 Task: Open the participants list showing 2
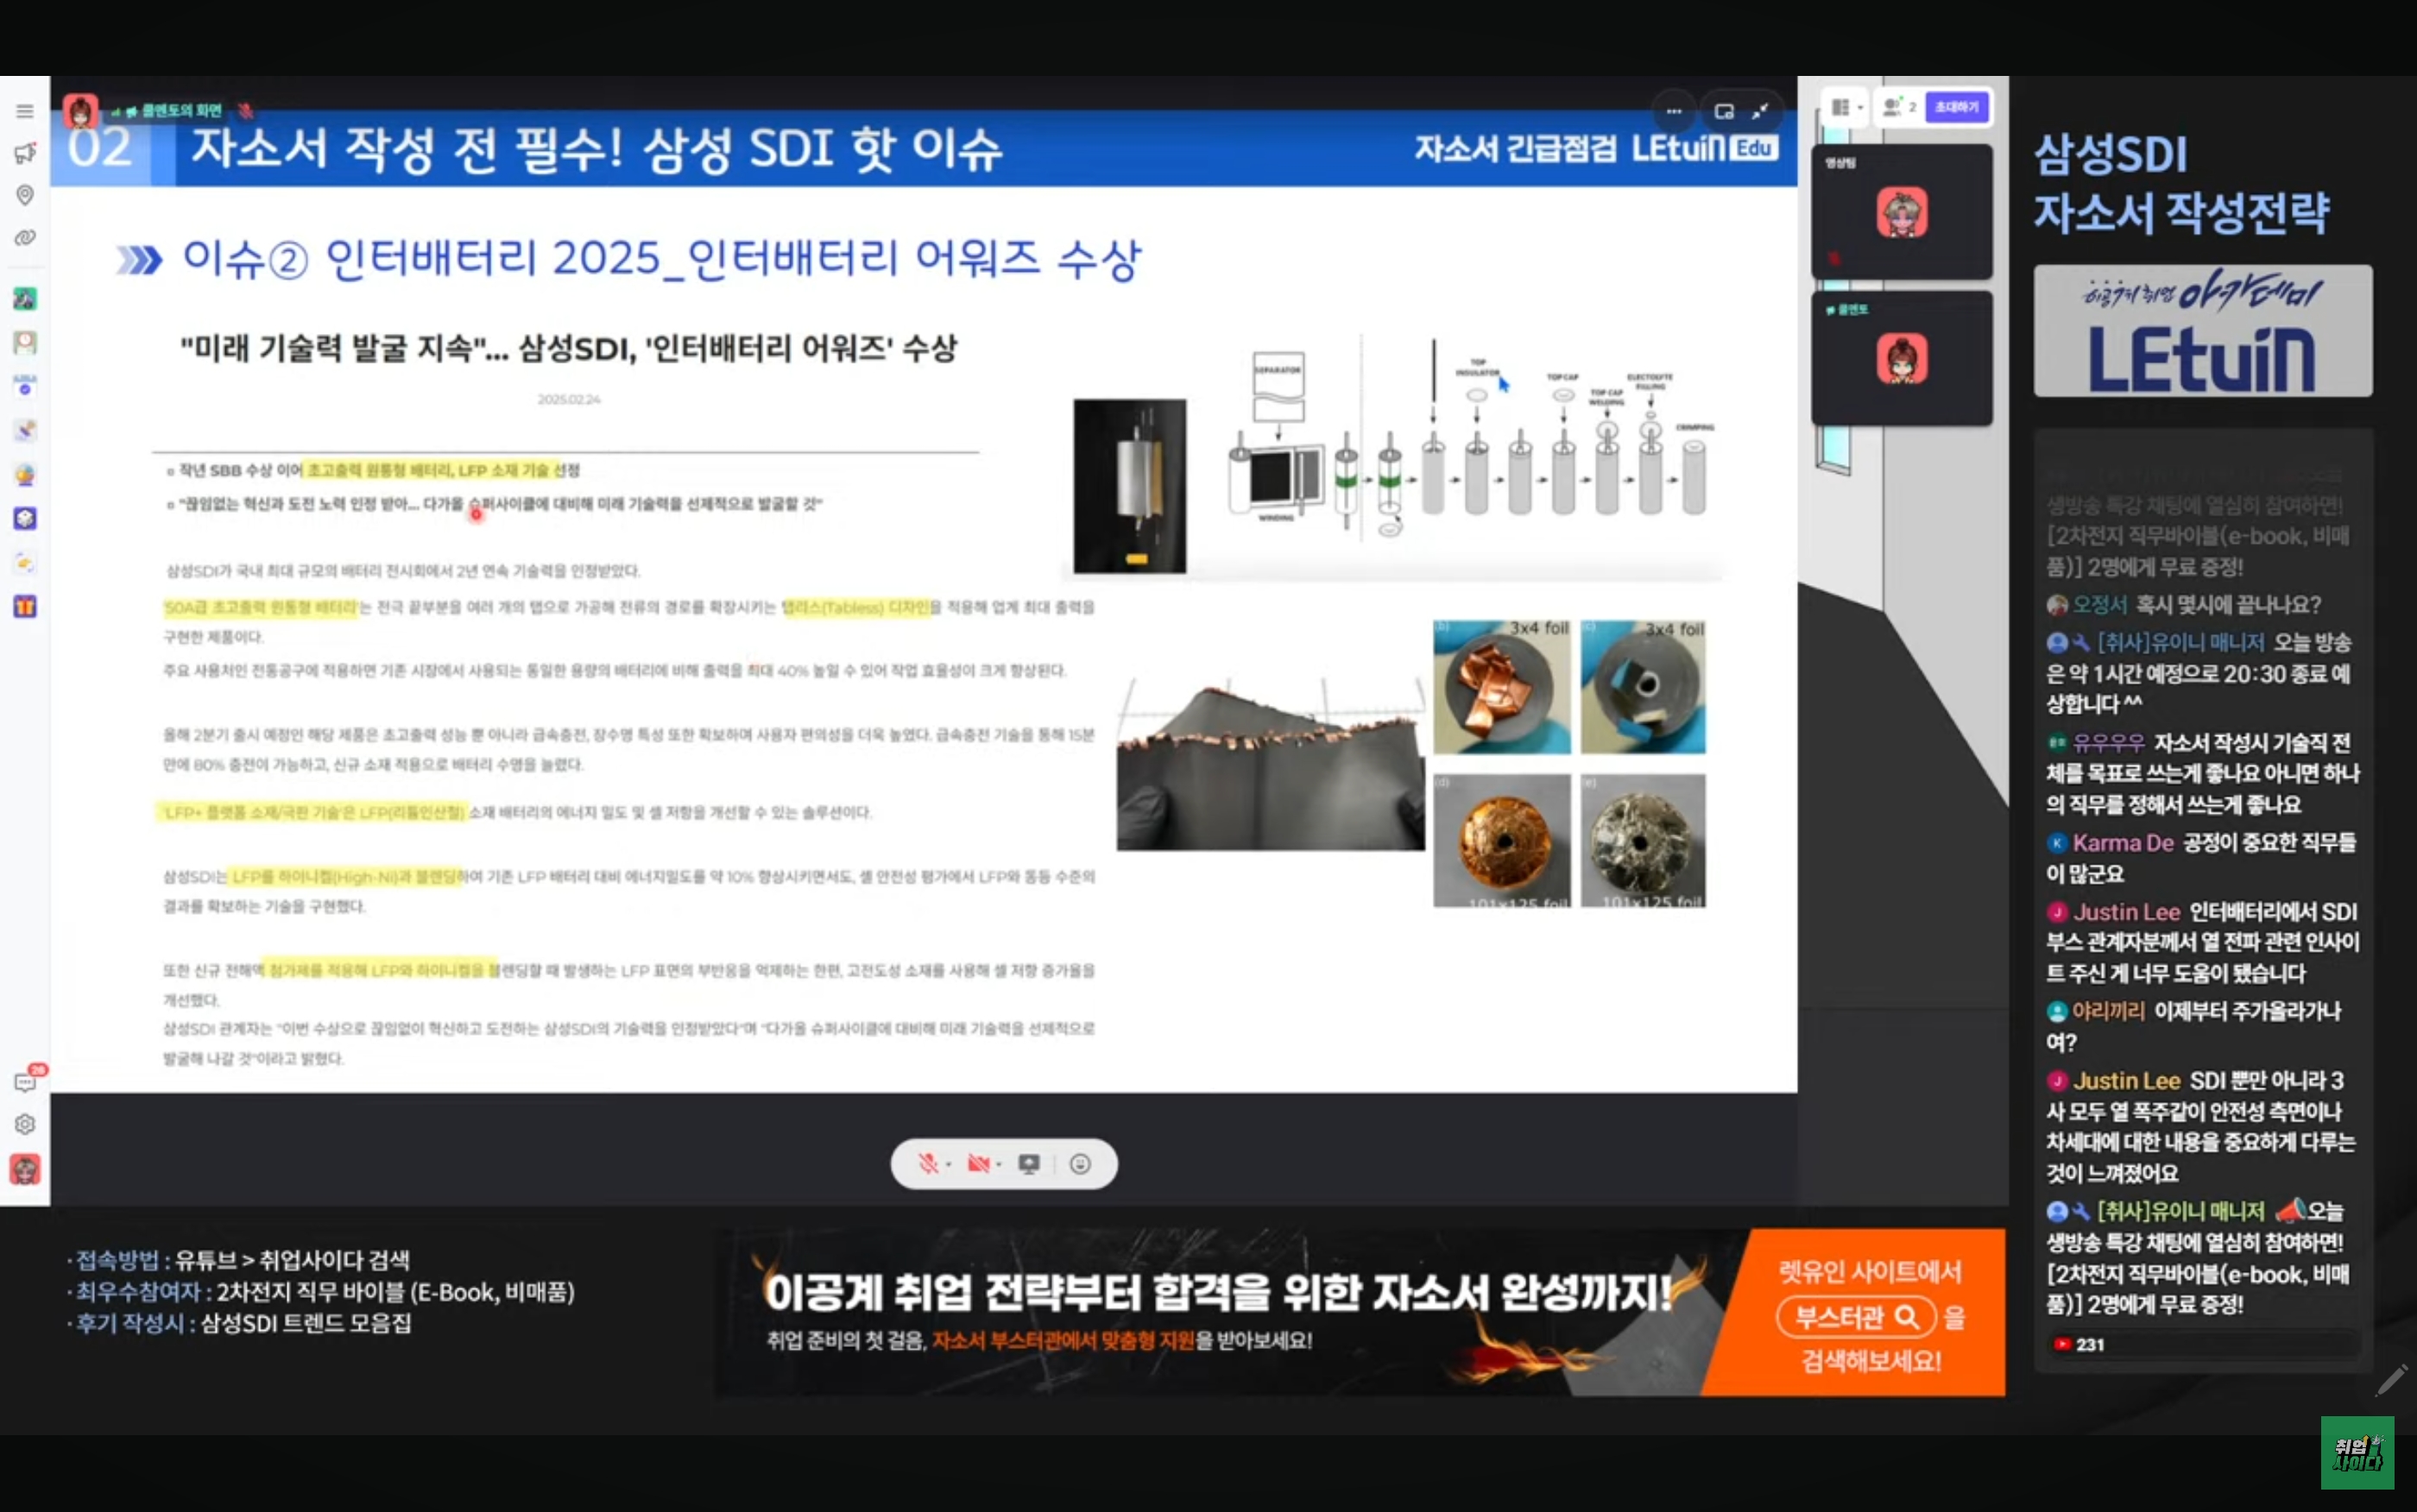[1898, 107]
